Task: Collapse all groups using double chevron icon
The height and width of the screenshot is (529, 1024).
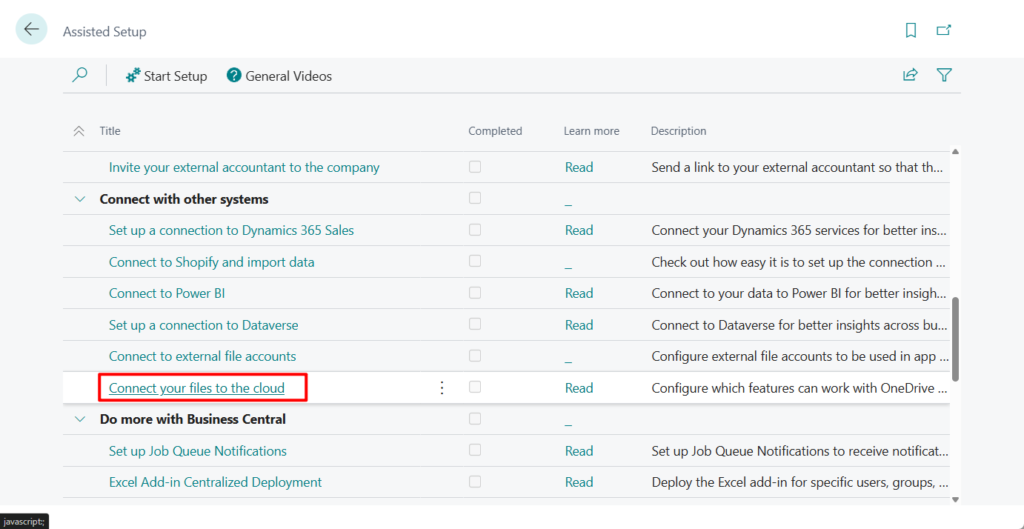Action: [x=79, y=131]
